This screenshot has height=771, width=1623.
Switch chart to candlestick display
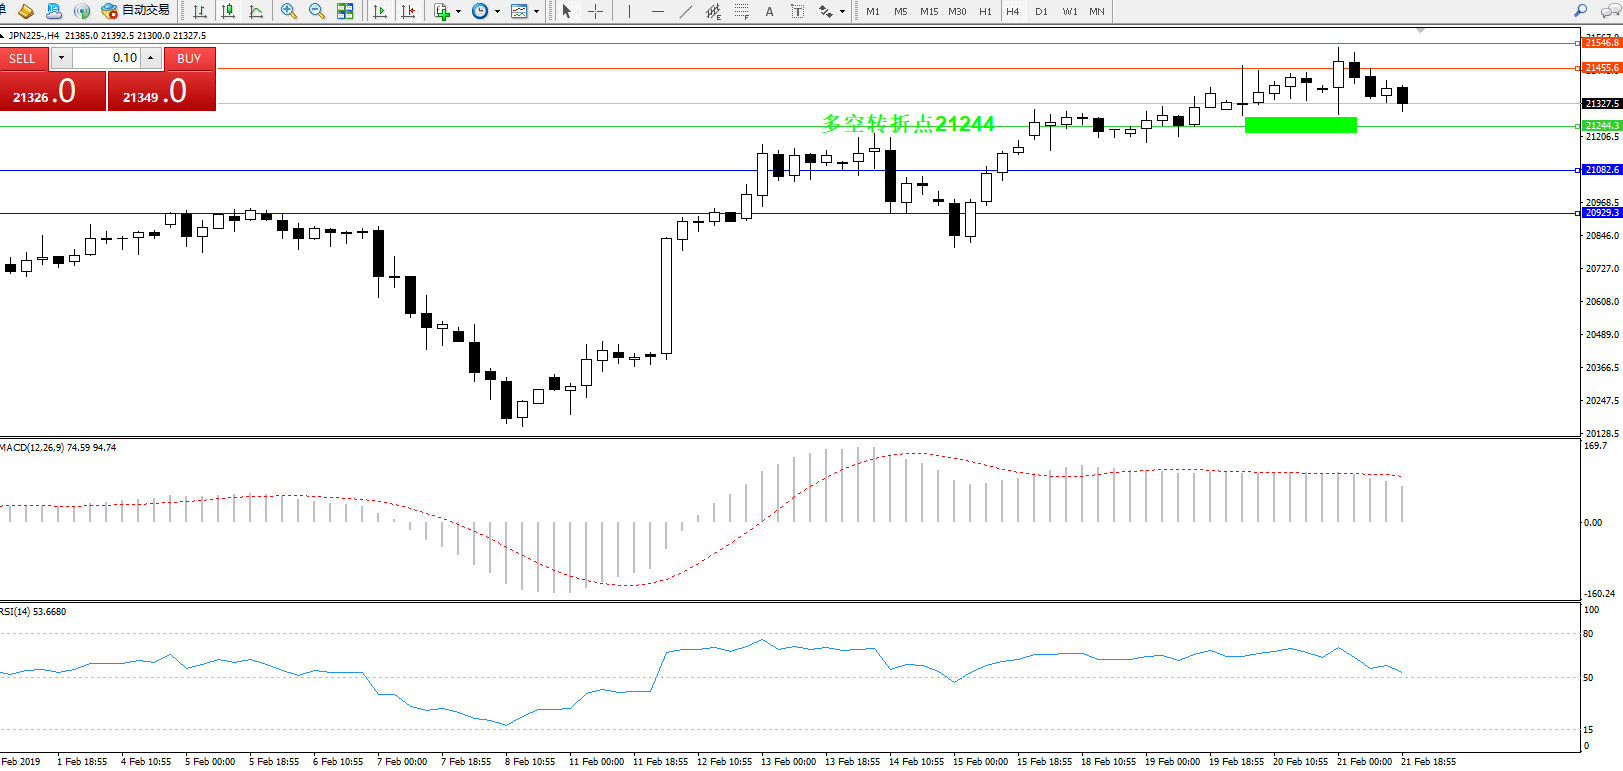228,11
